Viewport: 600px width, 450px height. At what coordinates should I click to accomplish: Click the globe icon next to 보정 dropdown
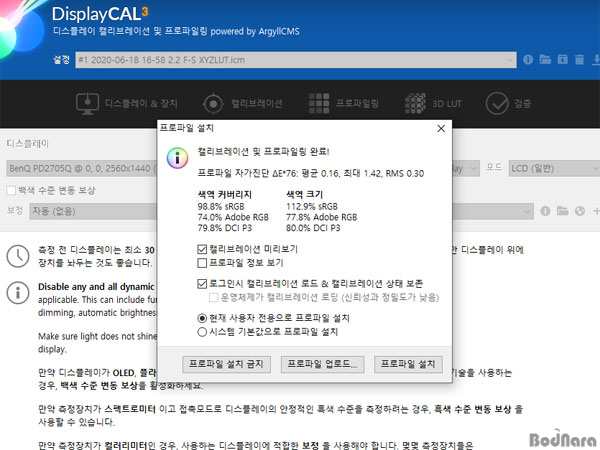580,211
